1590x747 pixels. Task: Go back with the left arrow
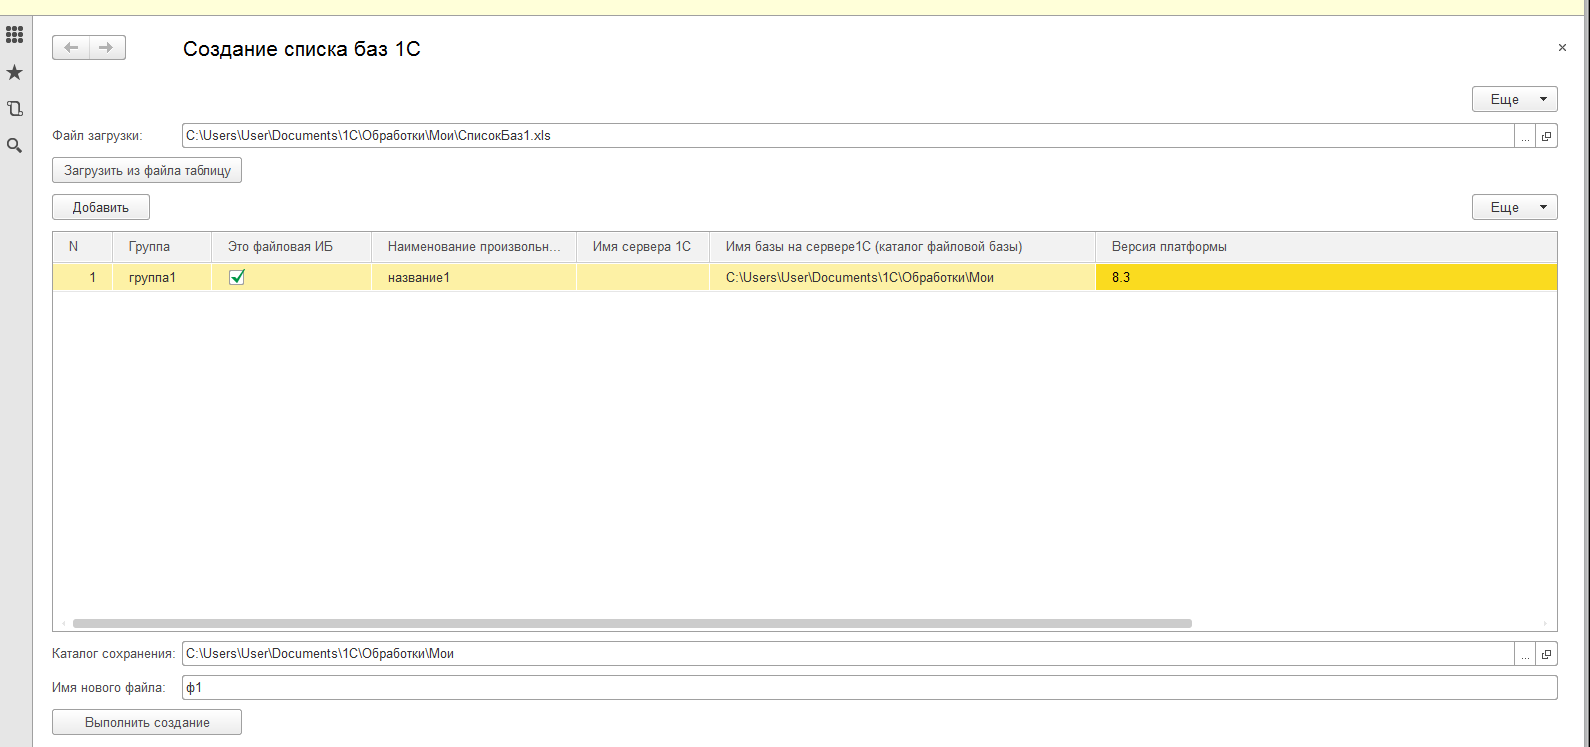pyautogui.click(x=71, y=47)
